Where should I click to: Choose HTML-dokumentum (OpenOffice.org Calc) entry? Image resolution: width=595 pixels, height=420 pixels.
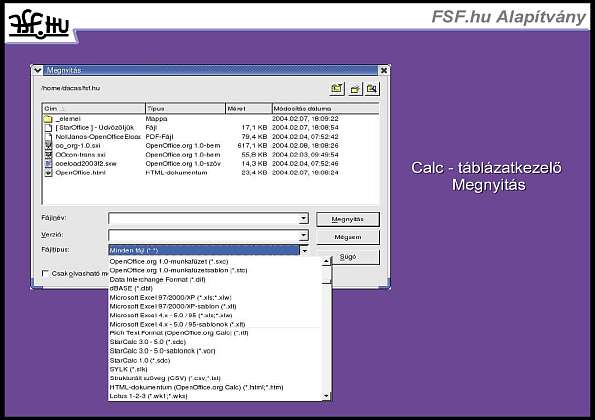point(196,387)
